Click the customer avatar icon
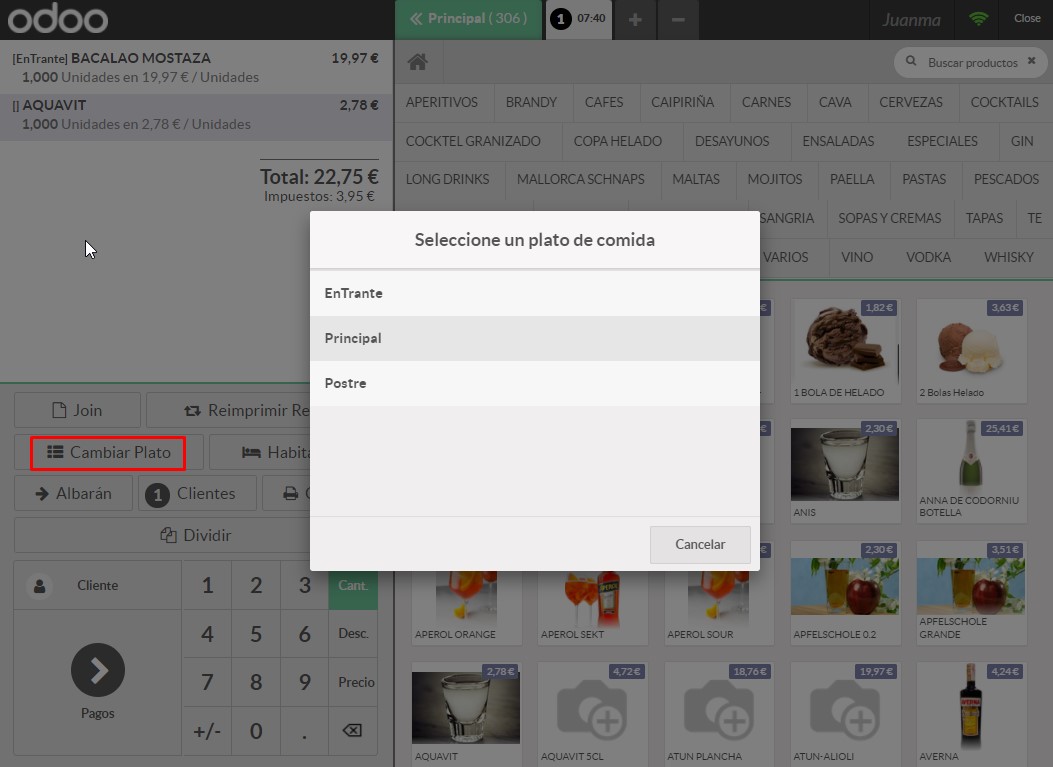 click(x=40, y=586)
